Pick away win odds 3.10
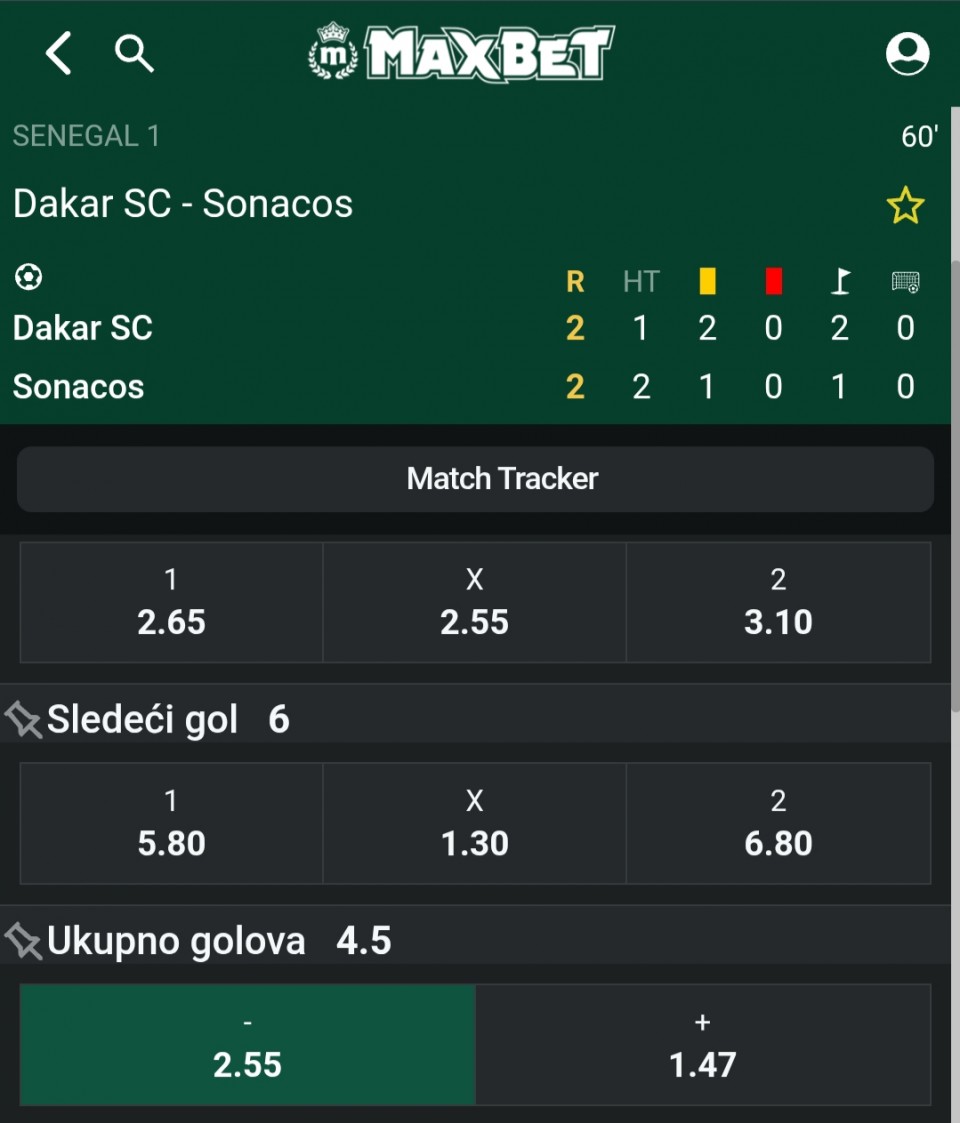This screenshot has width=960, height=1123. 778,603
